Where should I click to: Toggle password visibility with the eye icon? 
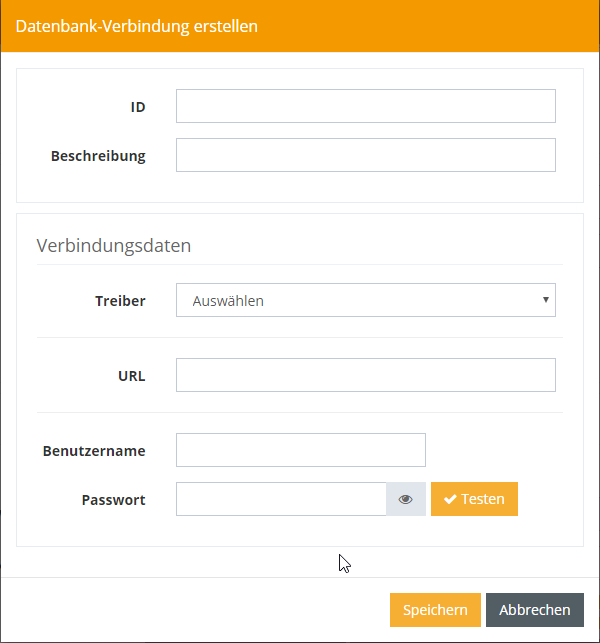(x=406, y=499)
